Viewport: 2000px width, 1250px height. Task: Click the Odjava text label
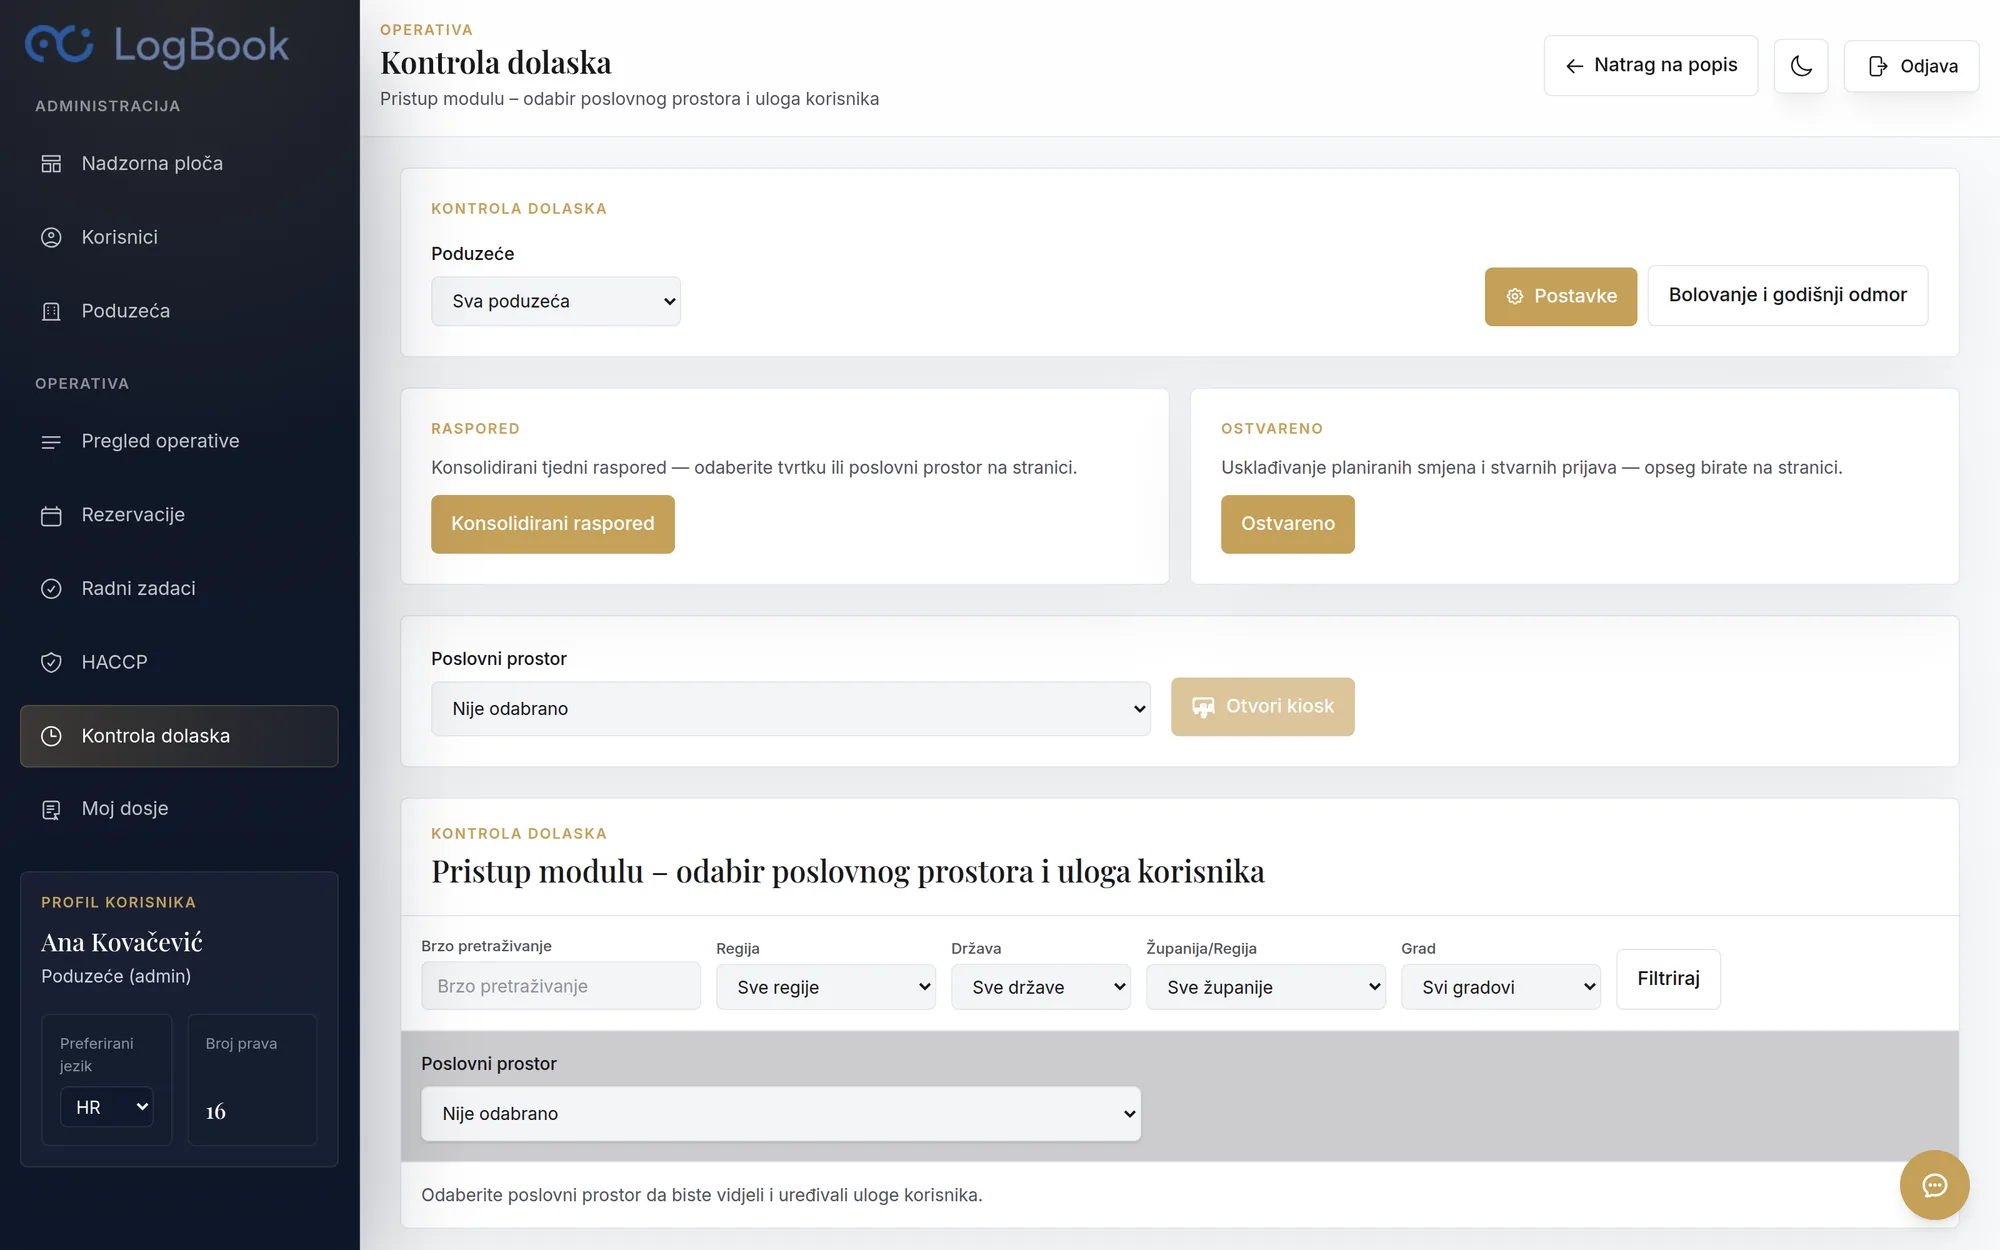[x=1929, y=66]
